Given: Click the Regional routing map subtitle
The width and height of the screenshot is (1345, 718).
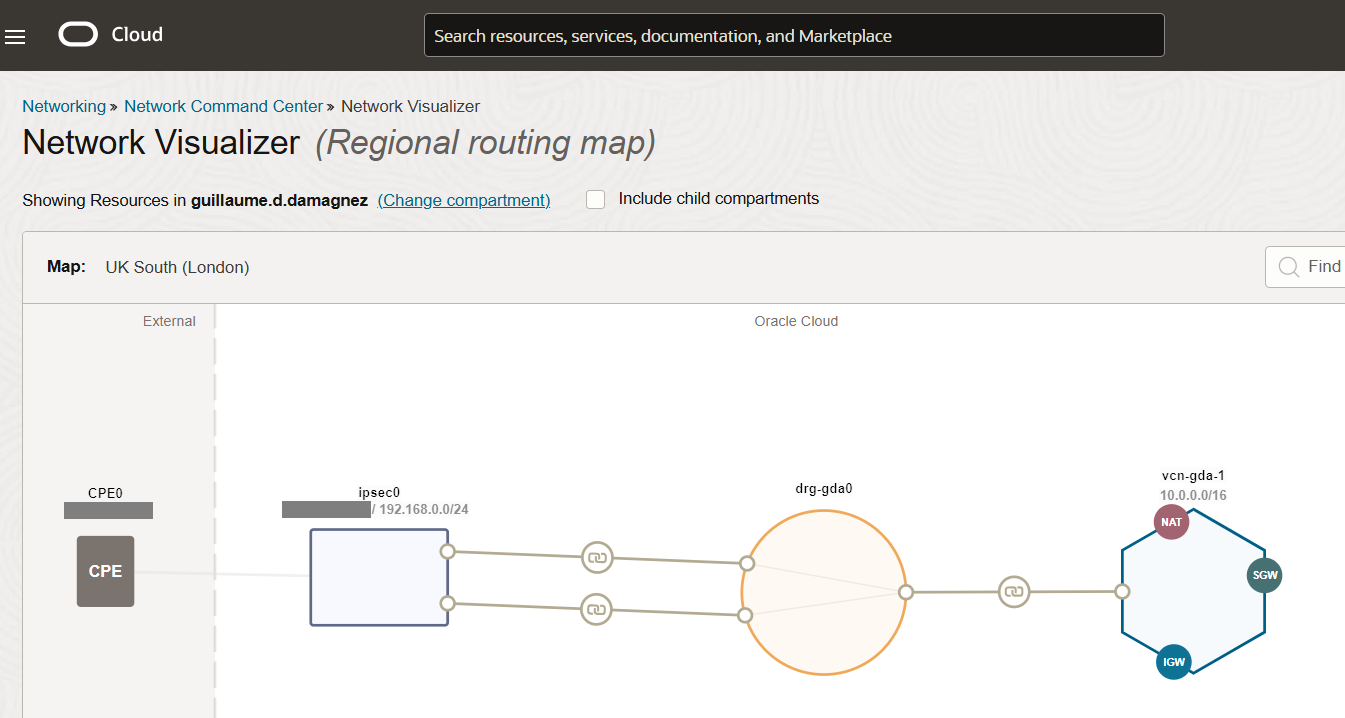Looking at the screenshot, I should 486,143.
